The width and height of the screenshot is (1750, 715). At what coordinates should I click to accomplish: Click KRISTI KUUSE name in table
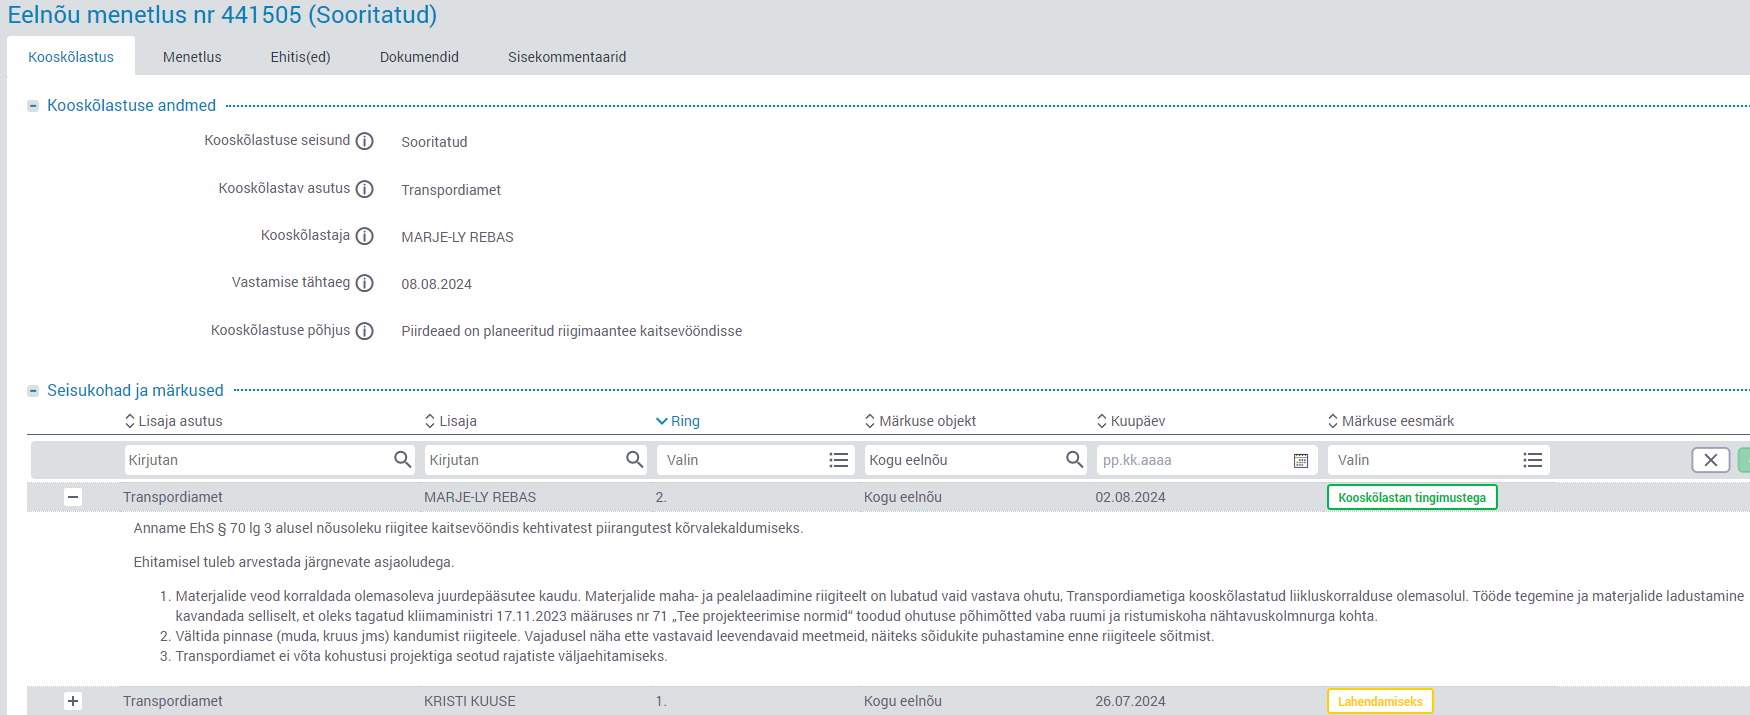[470, 701]
